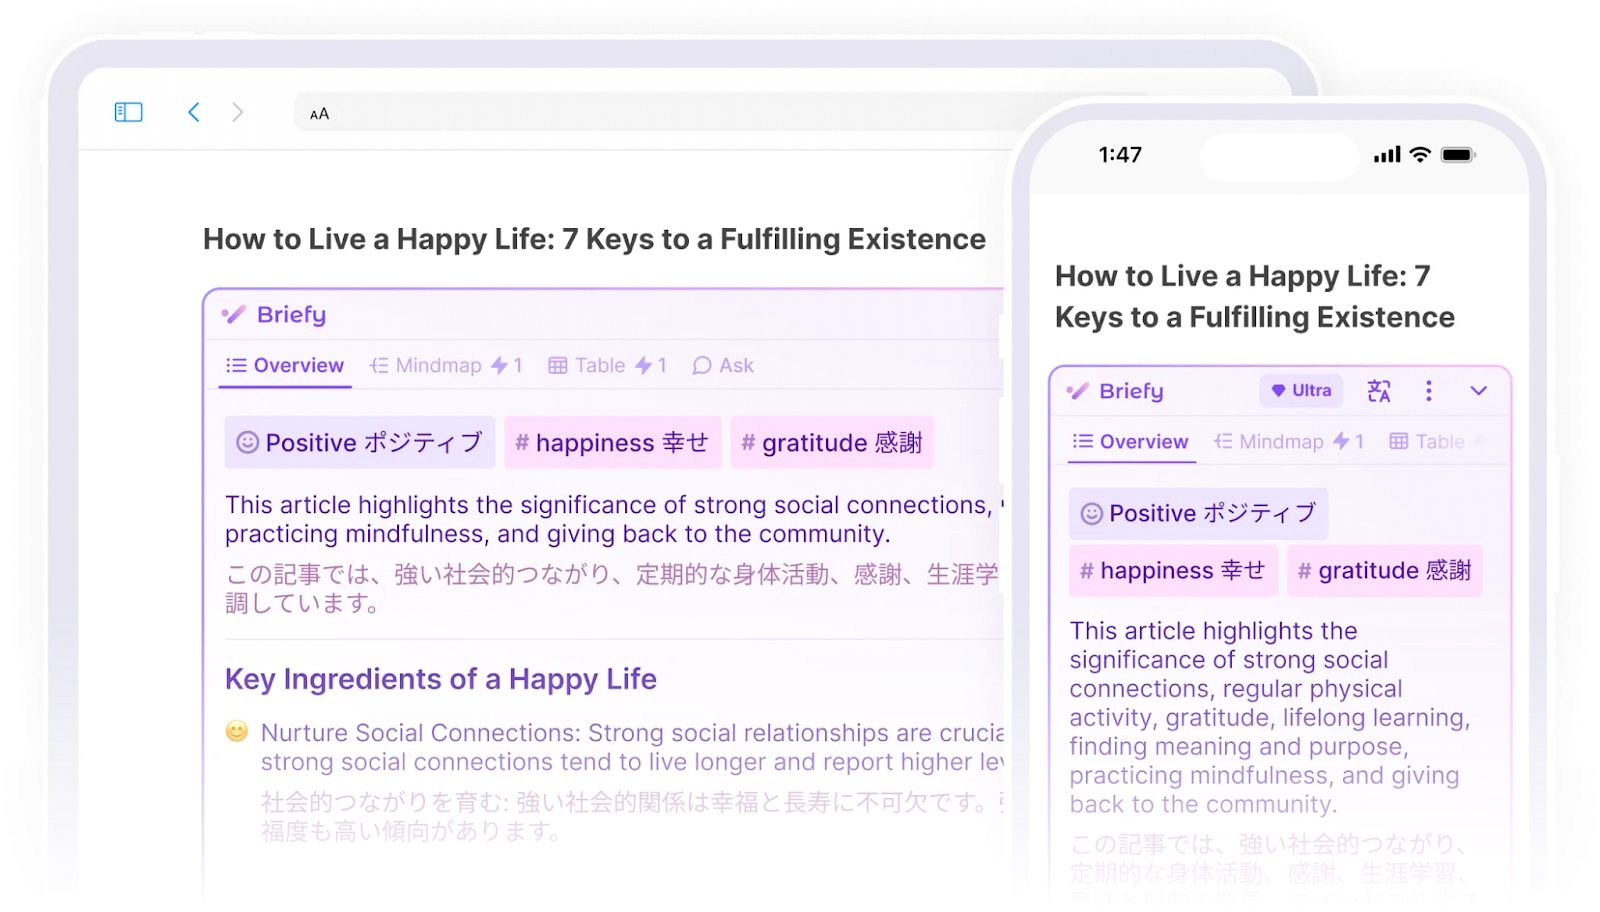Click the gratitude hashtag on tablet
The height and width of the screenshot is (912, 1600).
[x=832, y=443]
